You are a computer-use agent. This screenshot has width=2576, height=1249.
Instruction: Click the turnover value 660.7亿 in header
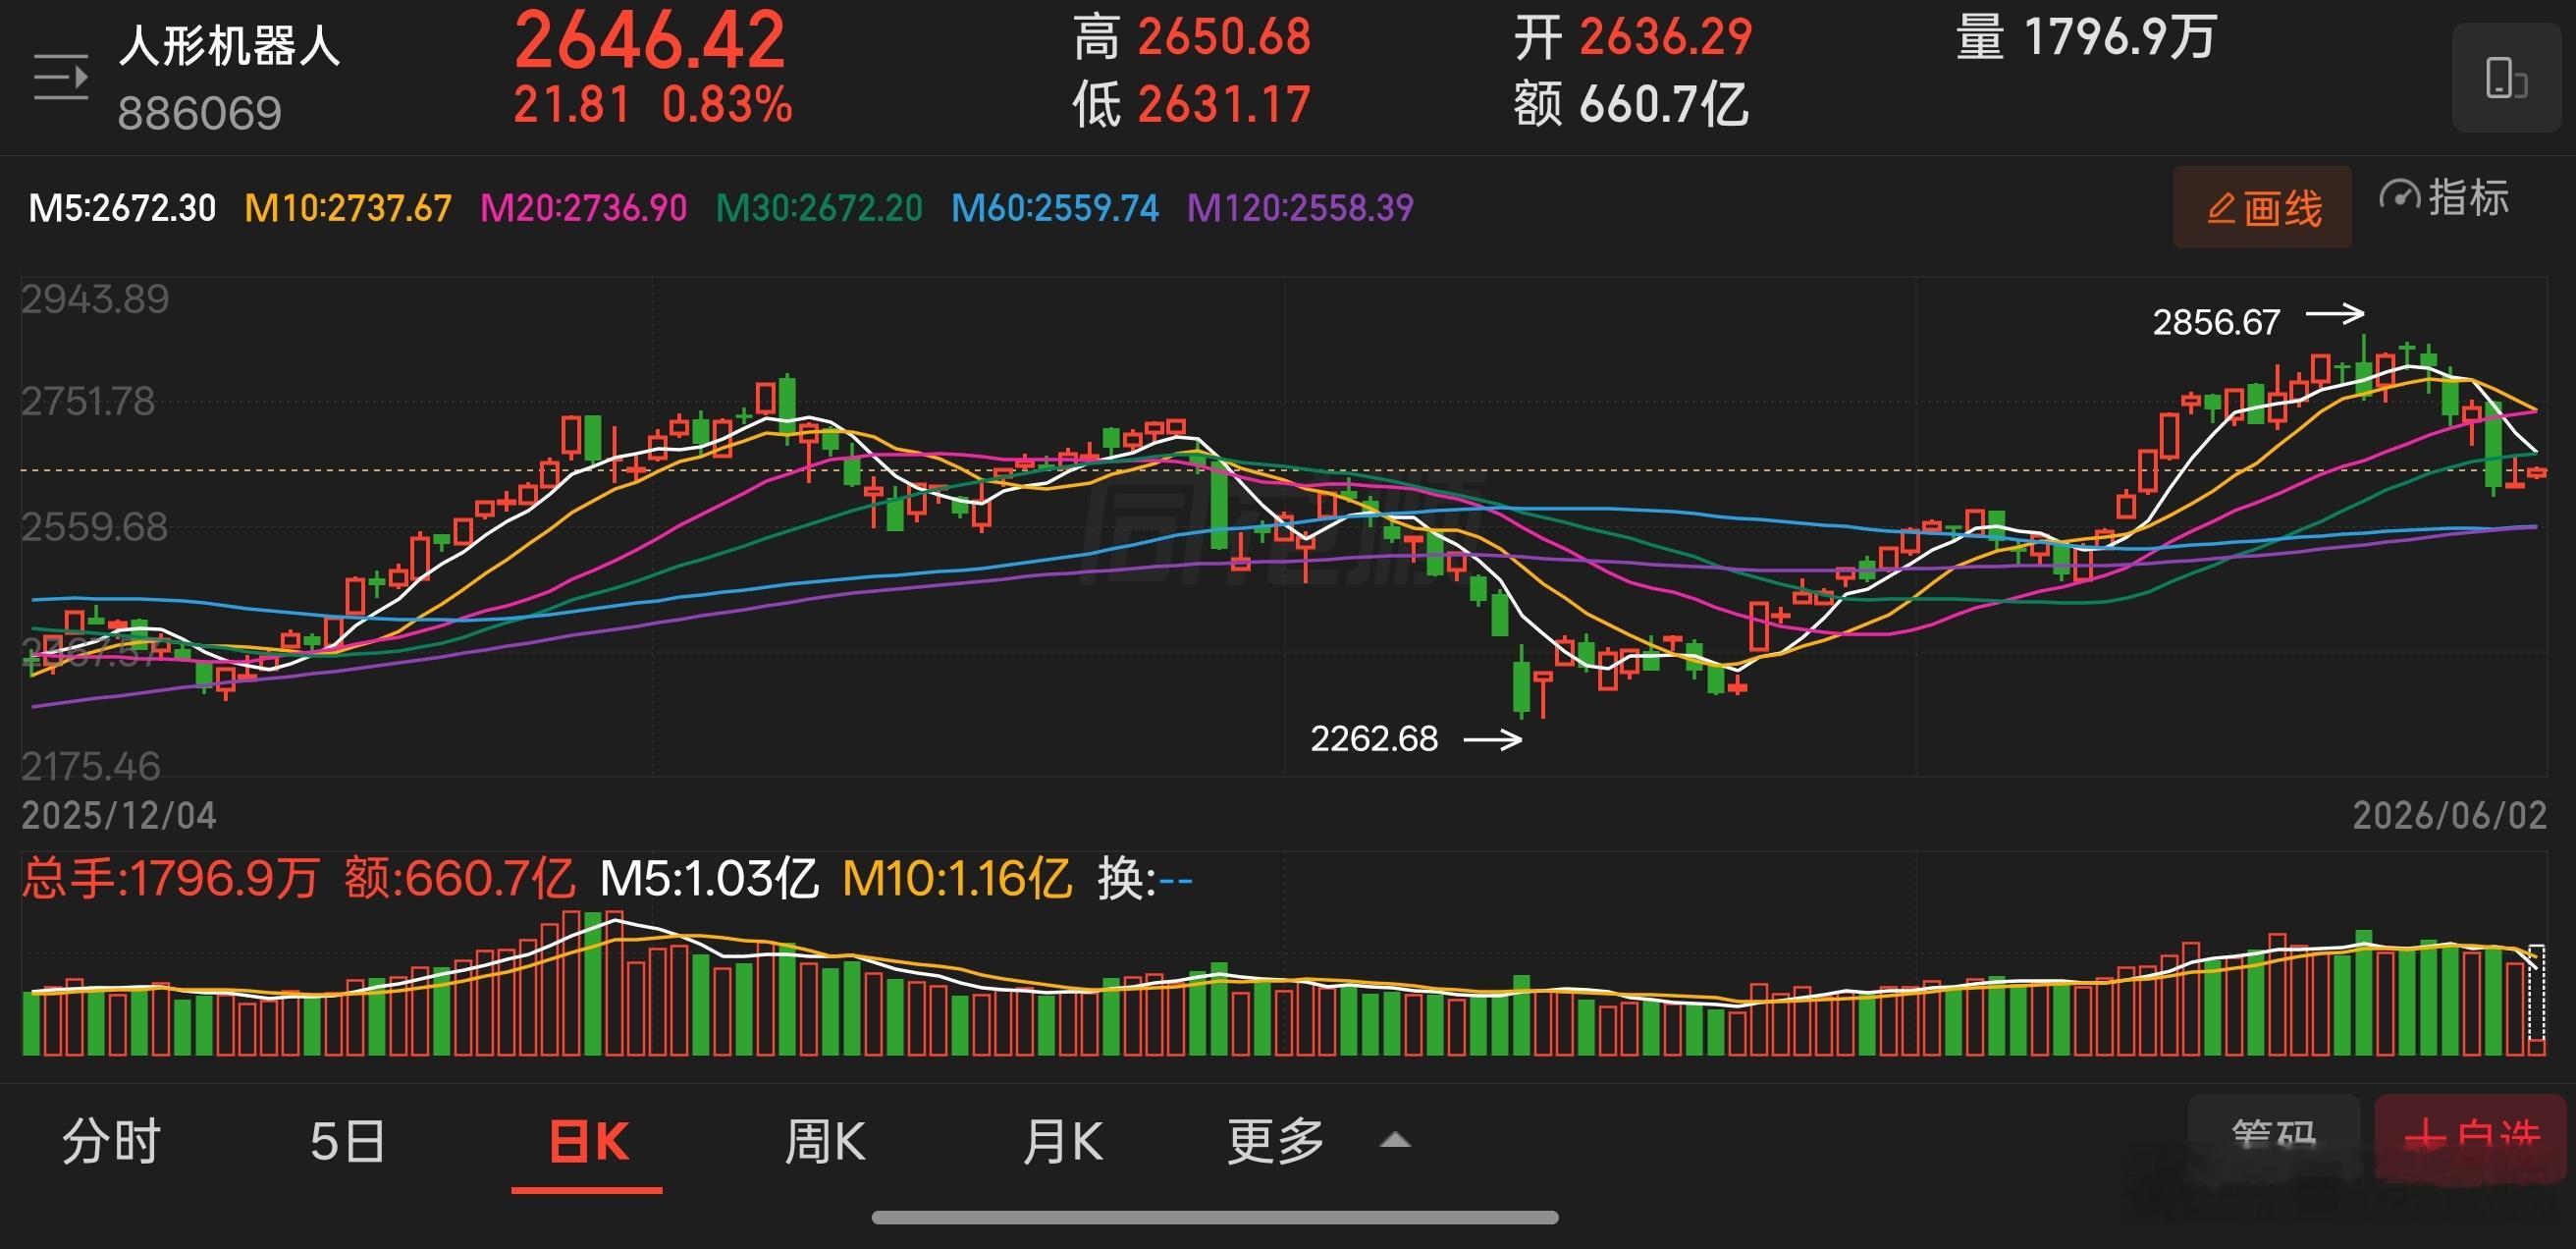(1664, 105)
